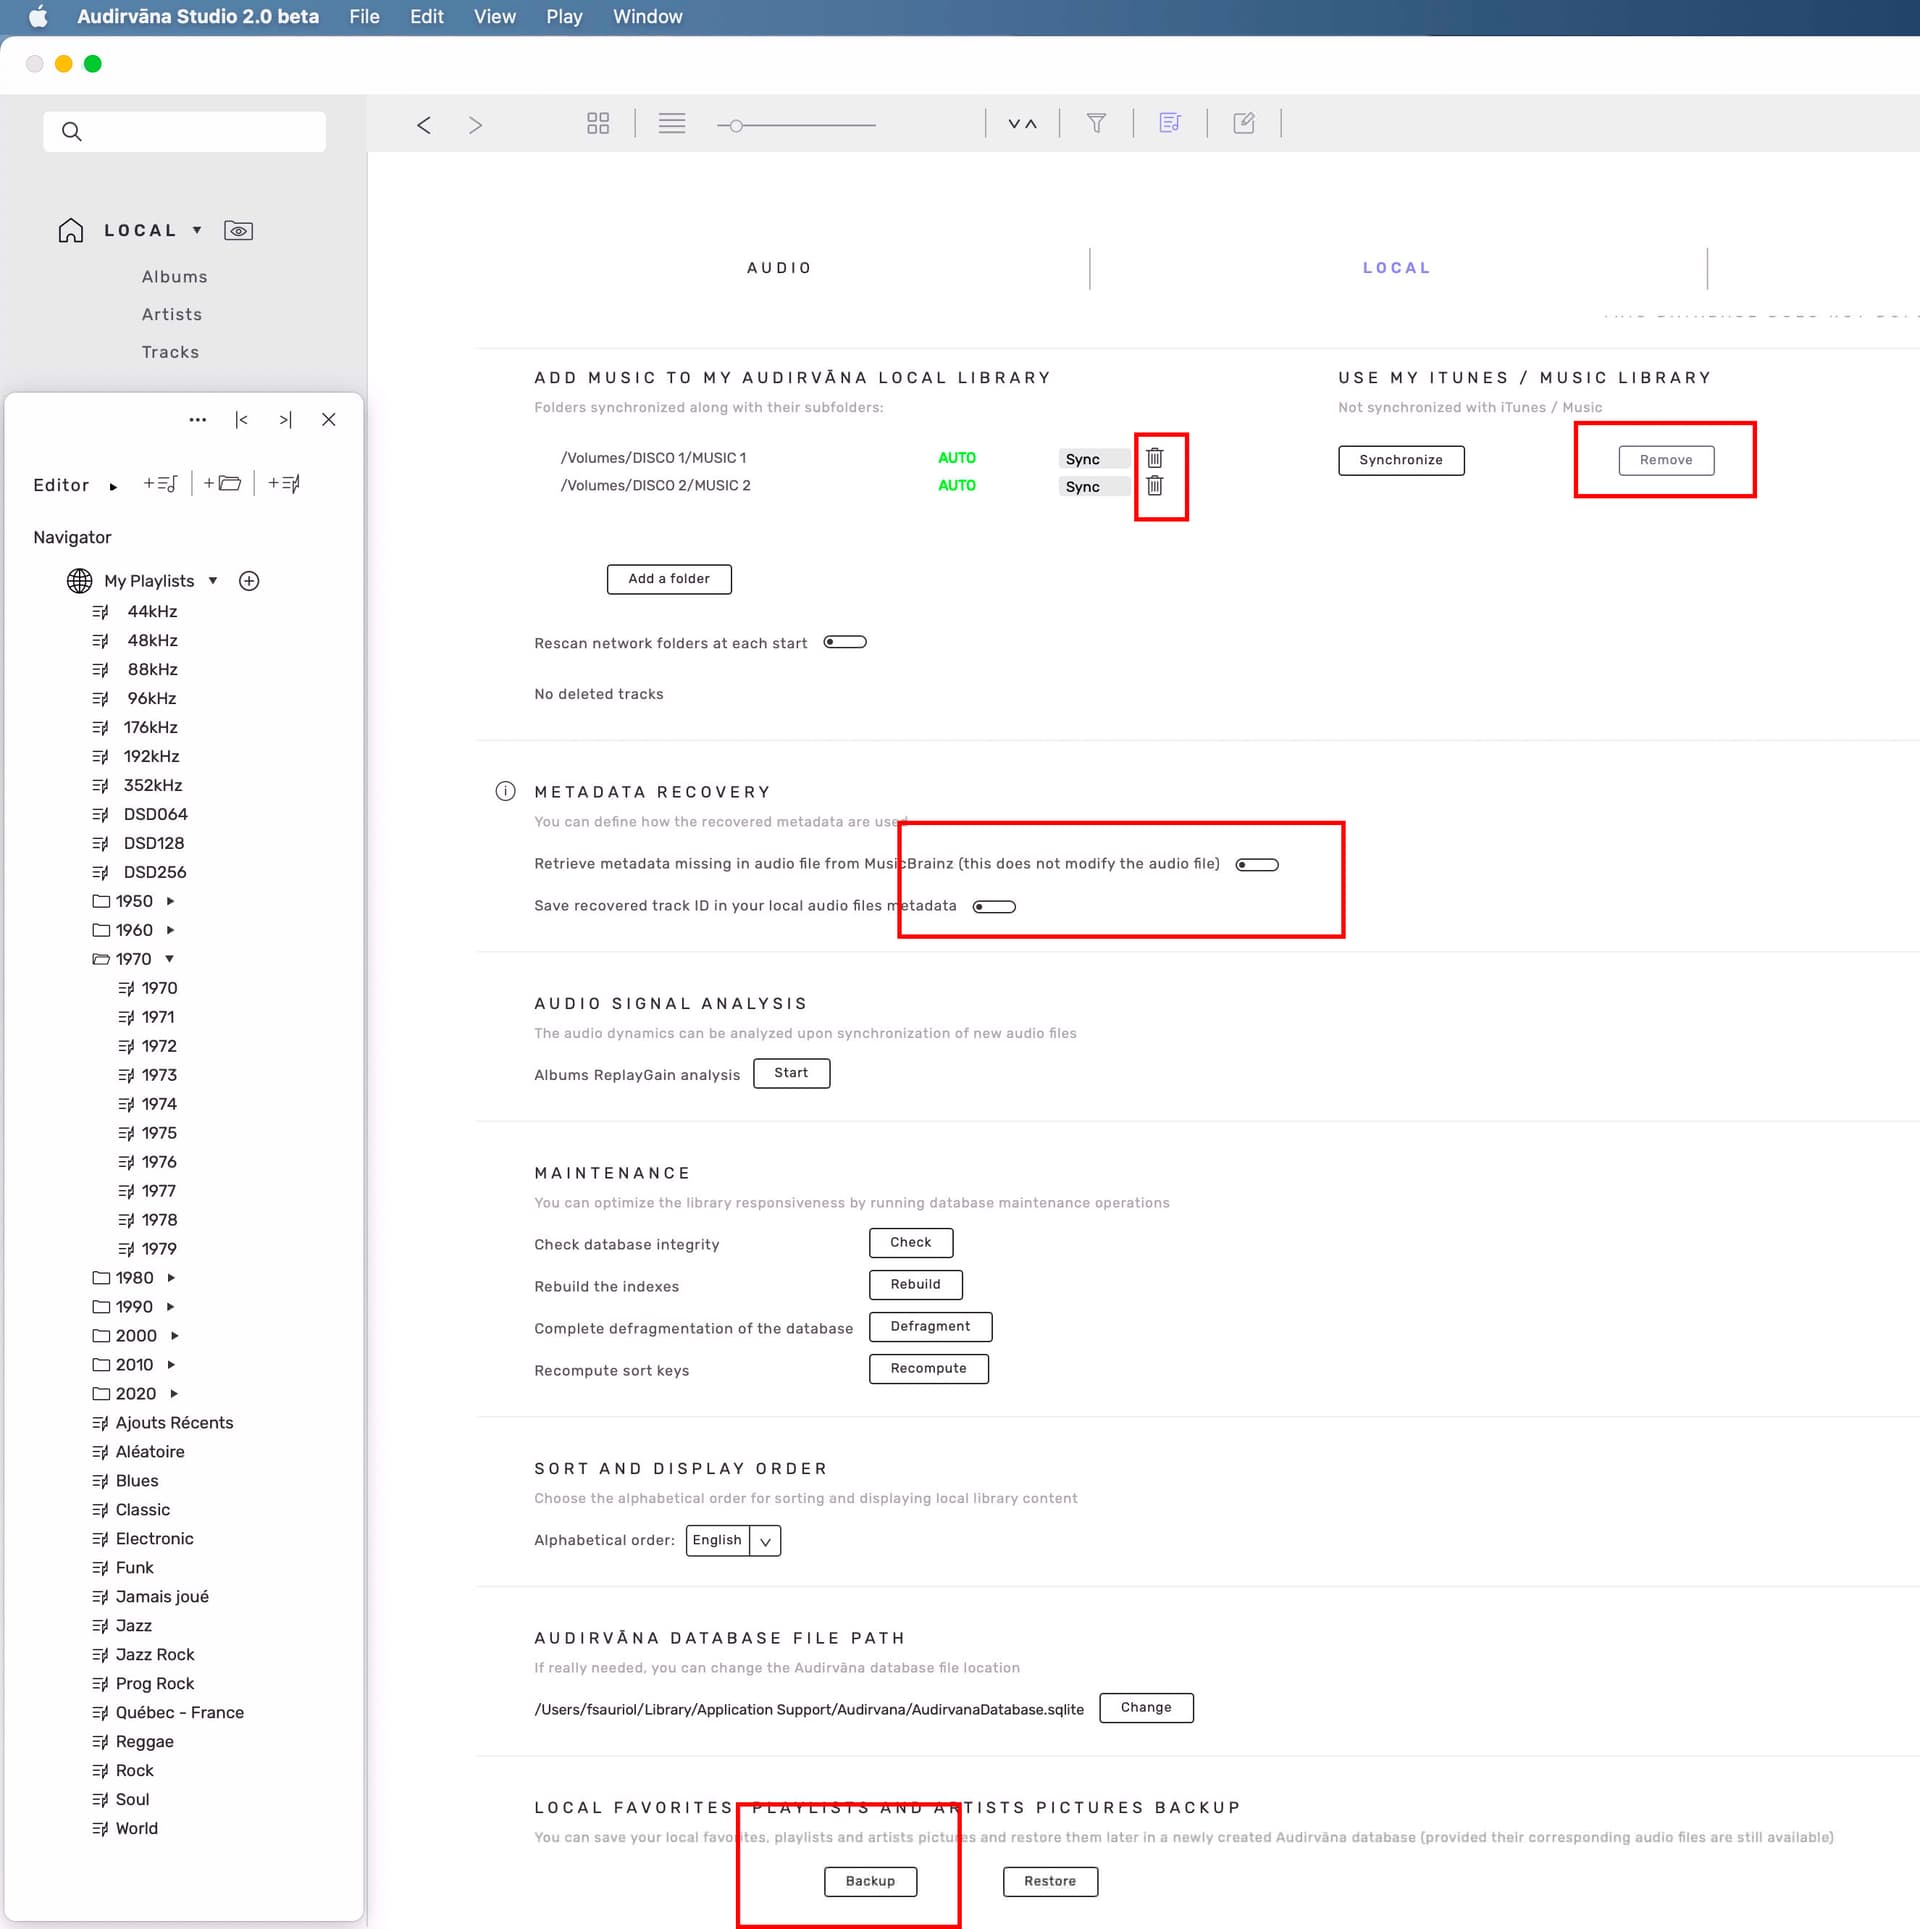Viewport: 1920px width, 1929px height.
Task: Click the search magnifier icon
Action: click(x=71, y=131)
